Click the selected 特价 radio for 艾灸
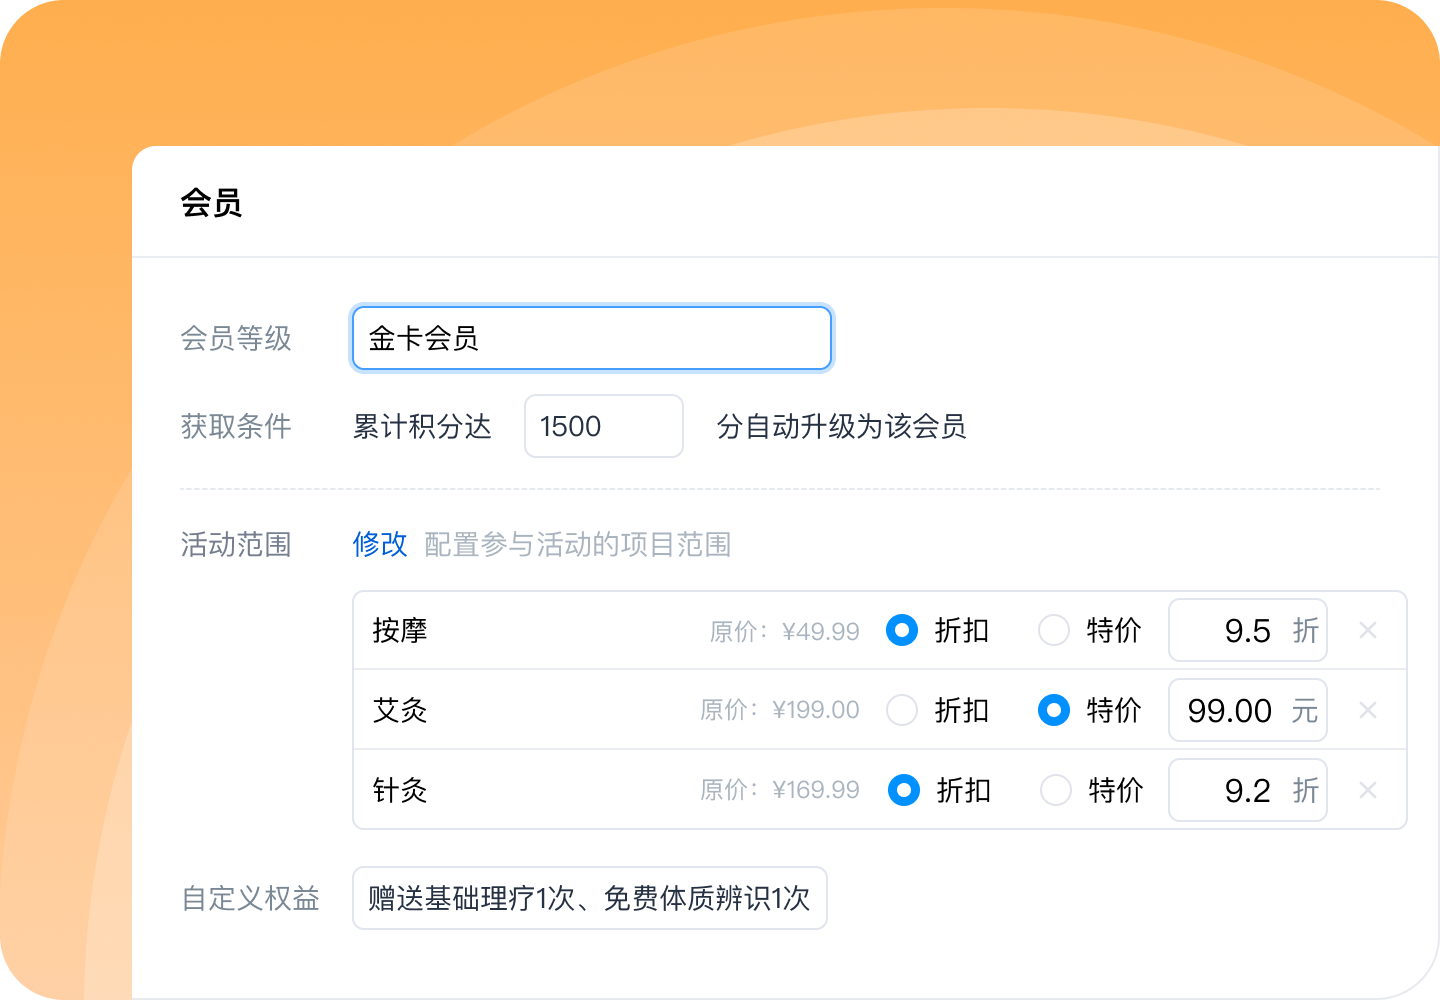The image size is (1440, 1000). tap(1054, 710)
